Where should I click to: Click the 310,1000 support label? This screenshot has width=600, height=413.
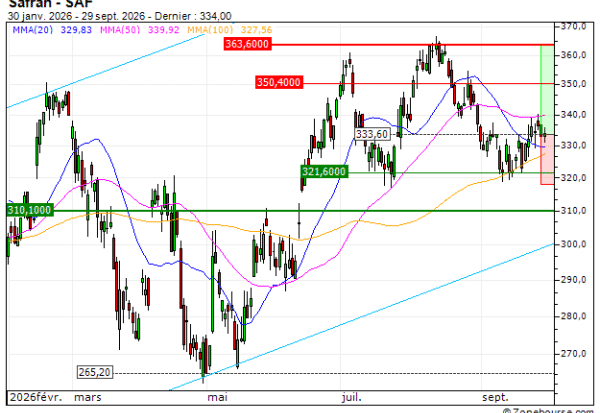click(29, 210)
